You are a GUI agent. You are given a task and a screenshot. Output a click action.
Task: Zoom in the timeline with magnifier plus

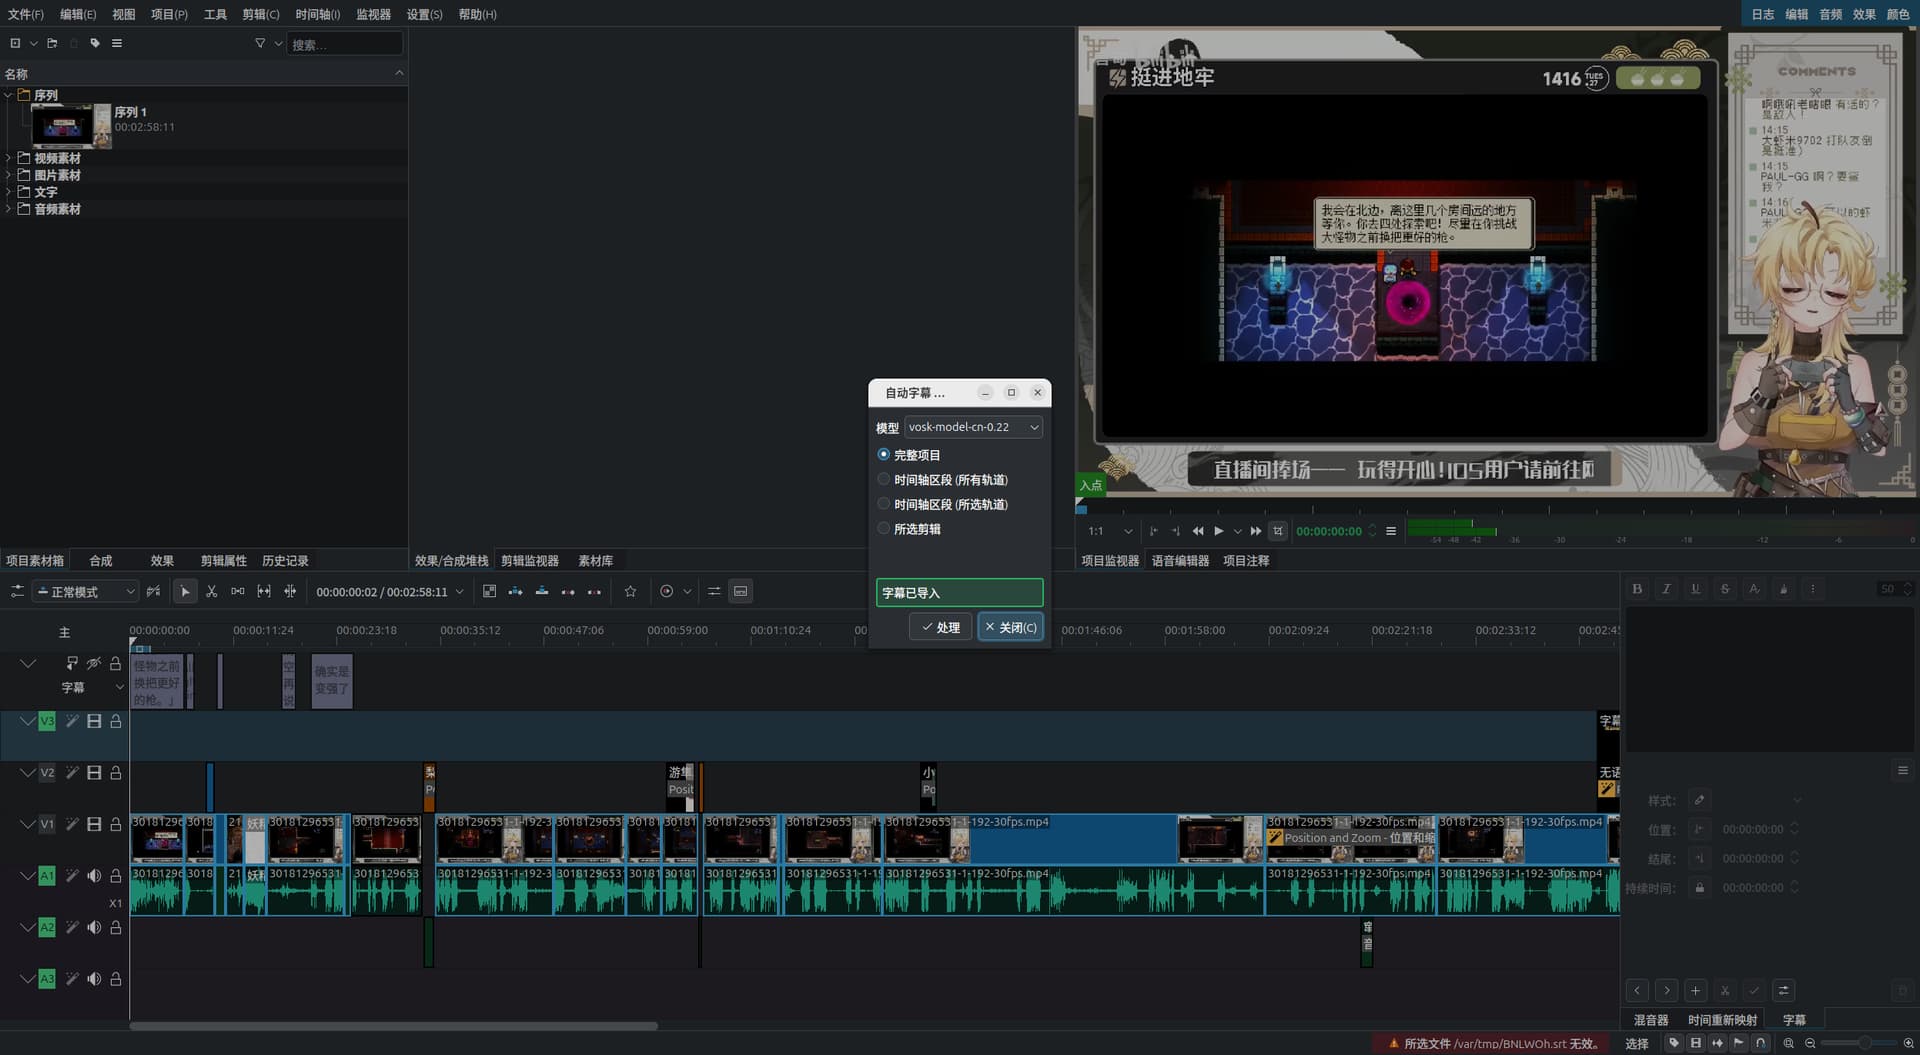click(x=1908, y=1043)
